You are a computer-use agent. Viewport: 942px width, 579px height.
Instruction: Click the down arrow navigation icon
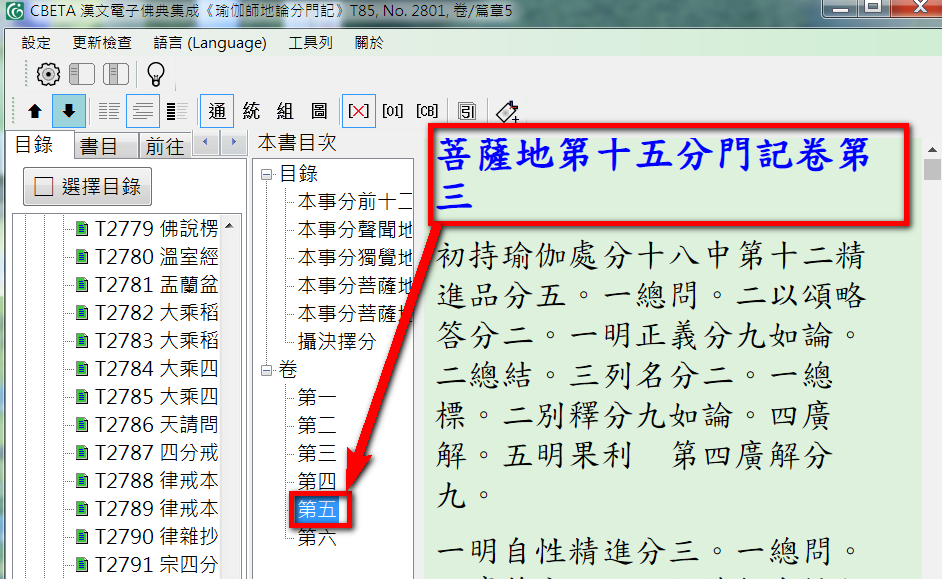68,111
